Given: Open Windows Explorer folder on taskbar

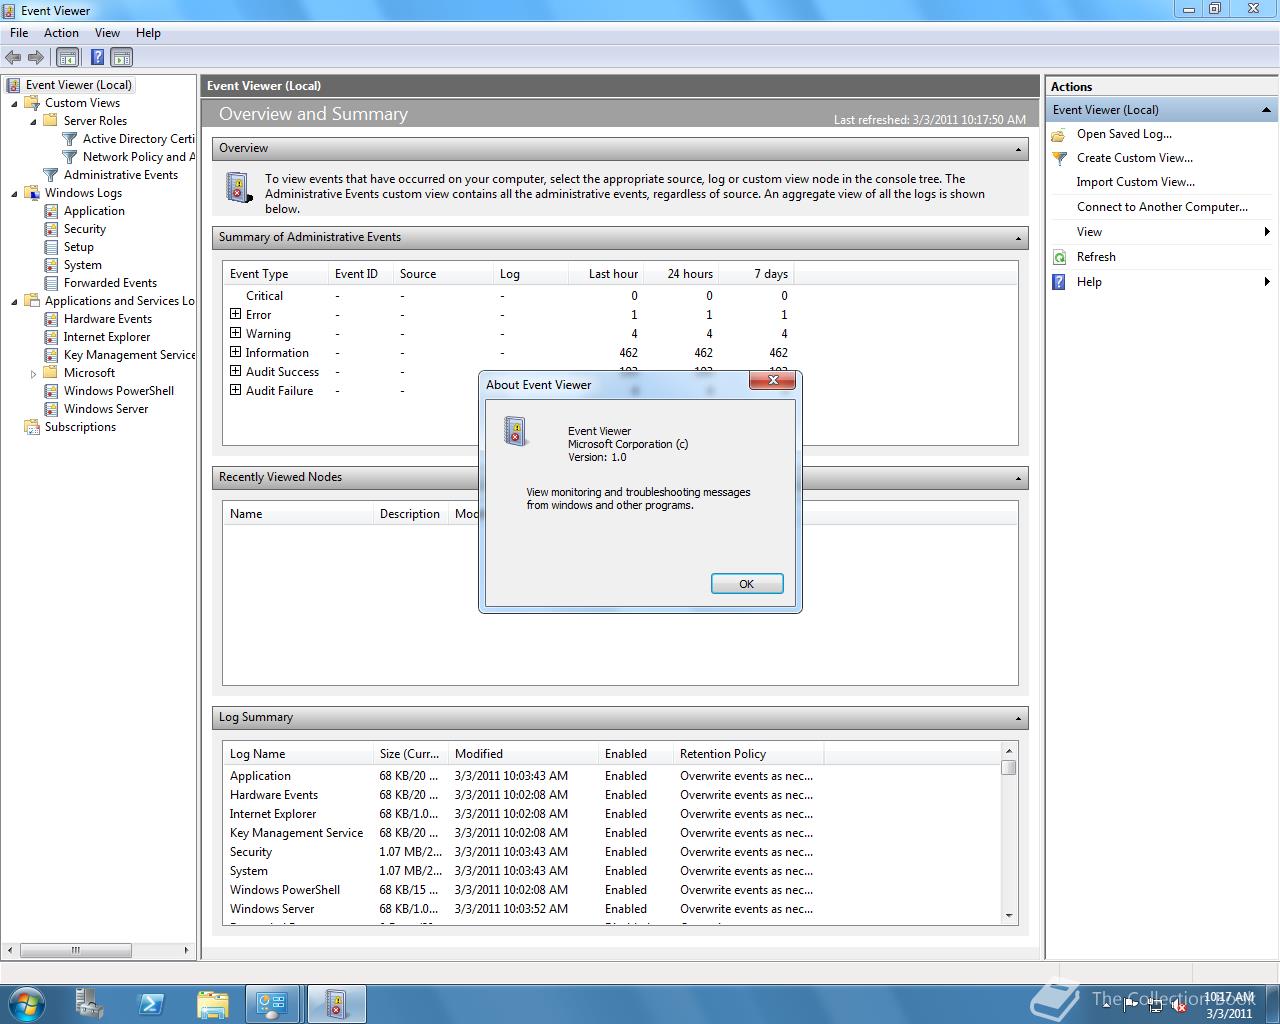Looking at the screenshot, I should click(x=212, y=1004).
